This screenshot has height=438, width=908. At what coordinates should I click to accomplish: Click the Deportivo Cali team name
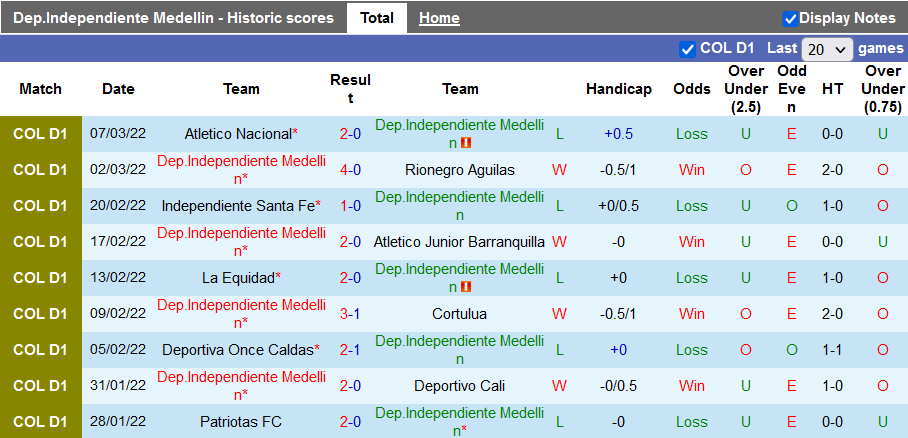[460, 386]
